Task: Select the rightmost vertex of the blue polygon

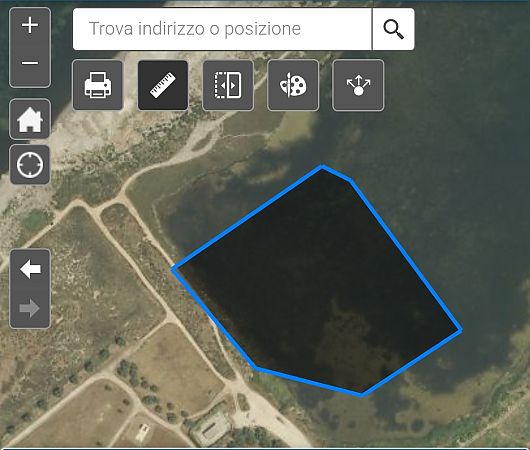Action: pyautogui.click(x=460, y=330)
